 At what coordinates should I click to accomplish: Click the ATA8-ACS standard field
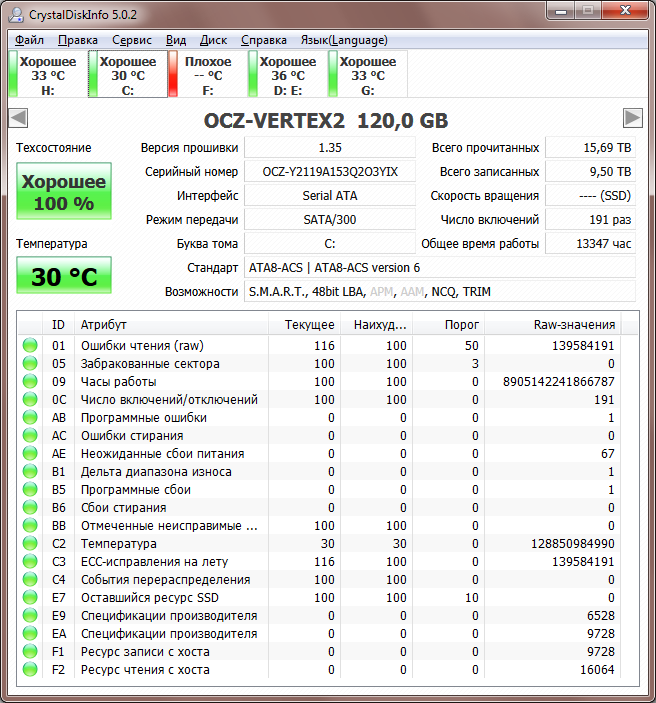pos(440,268)
